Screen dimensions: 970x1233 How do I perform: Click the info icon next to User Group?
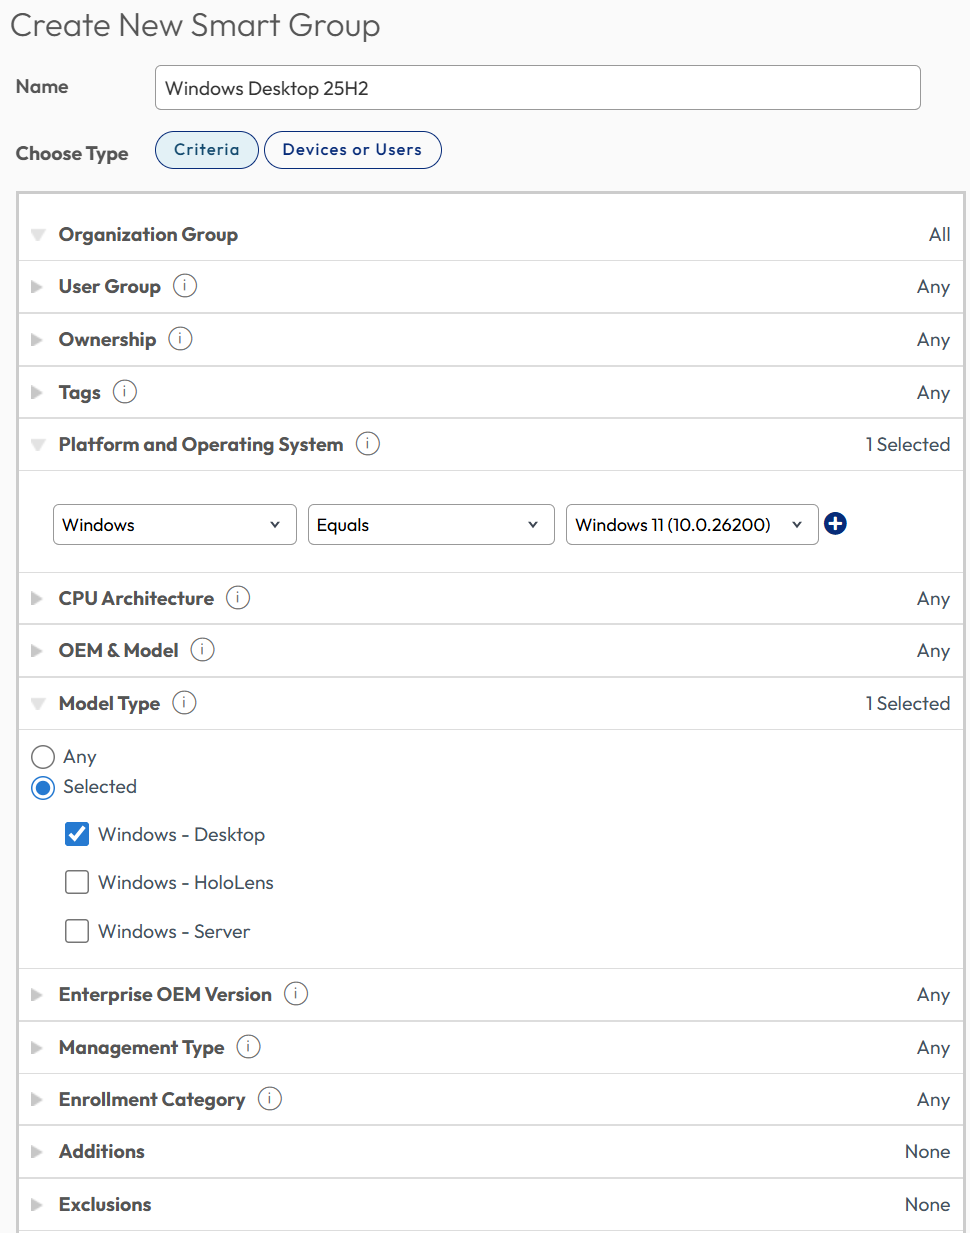pyautogui.click(x=185, y=286)
